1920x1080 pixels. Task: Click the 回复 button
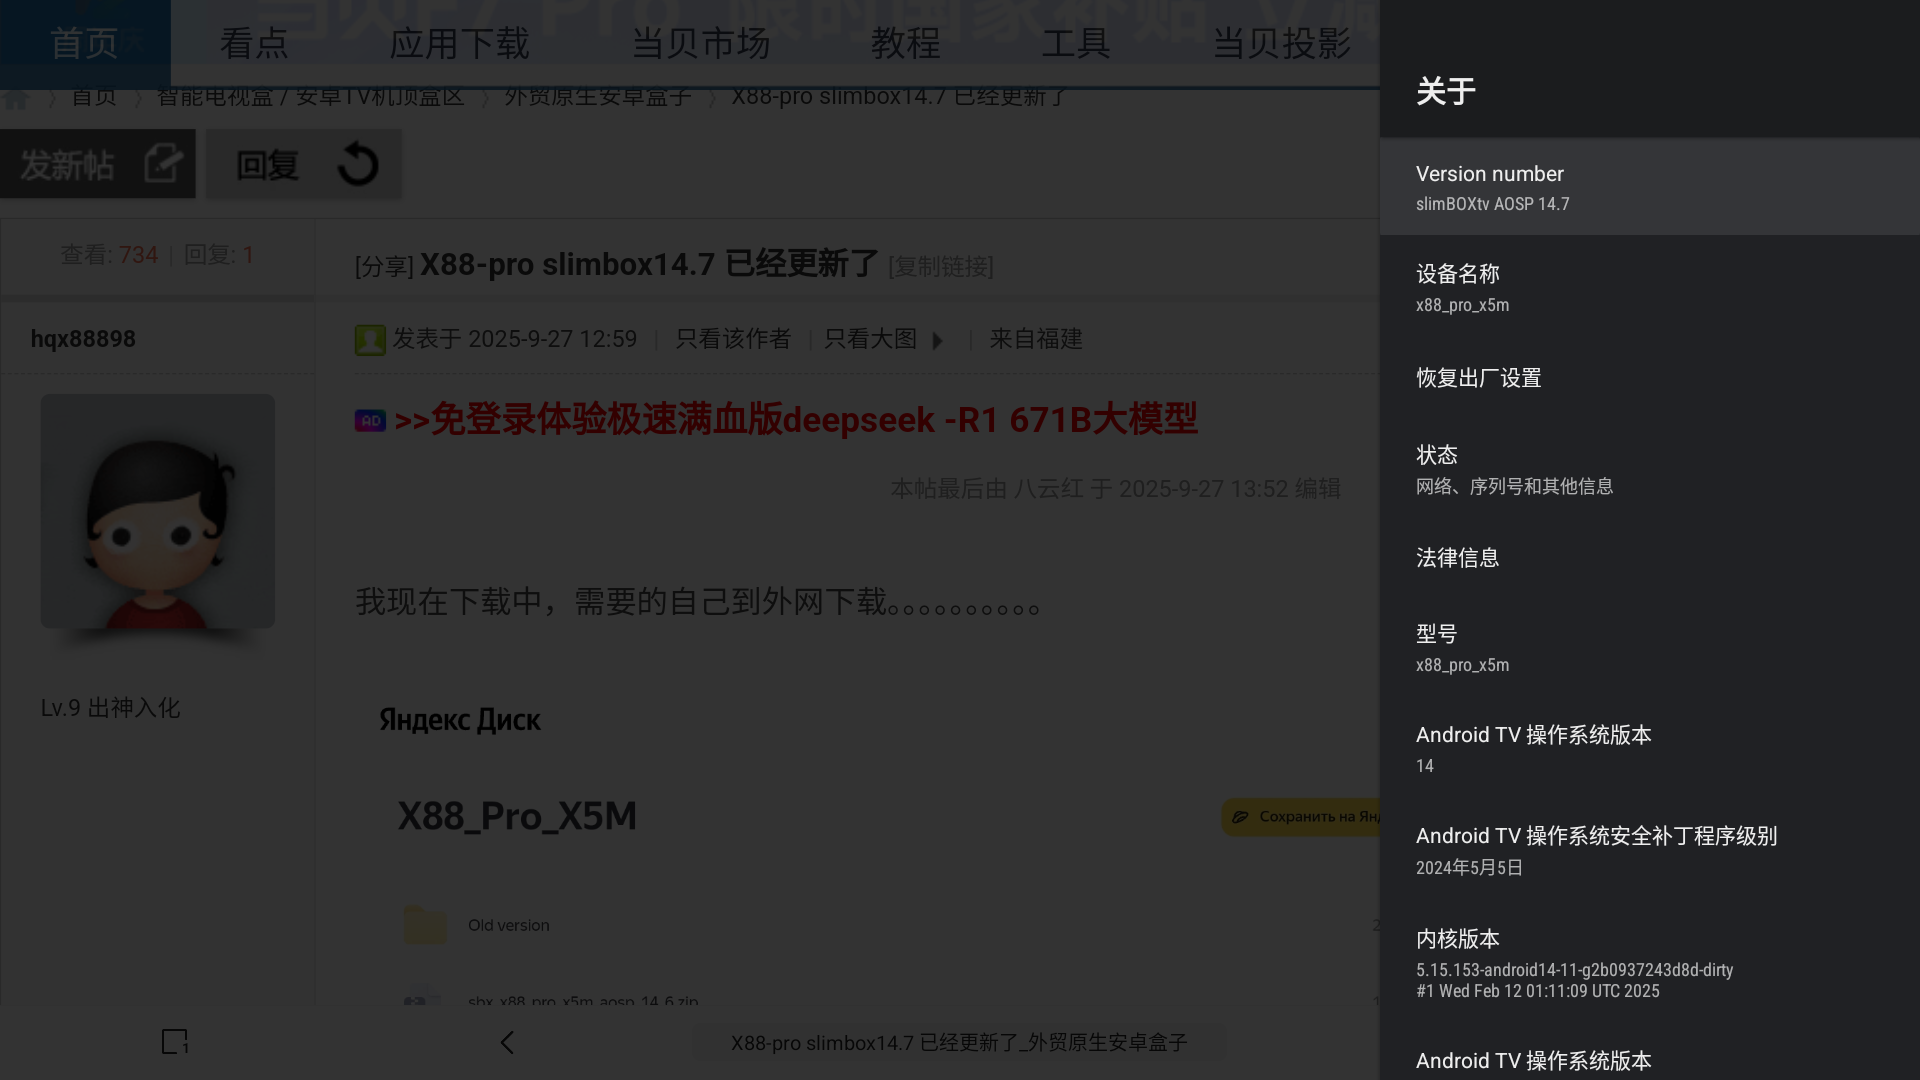pos(304,164)
